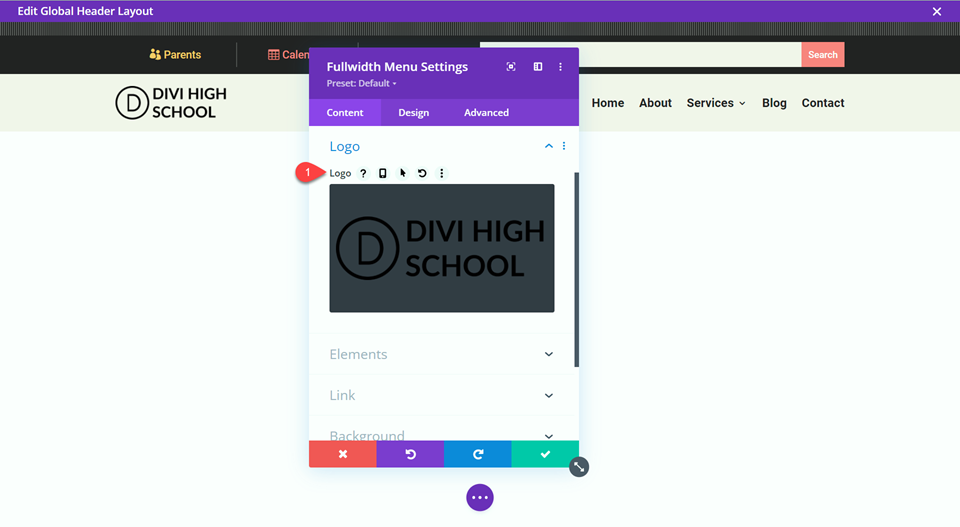The image size is (960, 527).
Task: Open the Contact menu item
Action: (823, 103)
